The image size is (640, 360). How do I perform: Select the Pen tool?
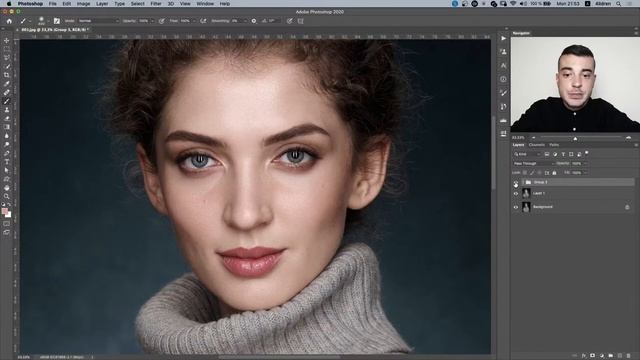coord(7,153)
